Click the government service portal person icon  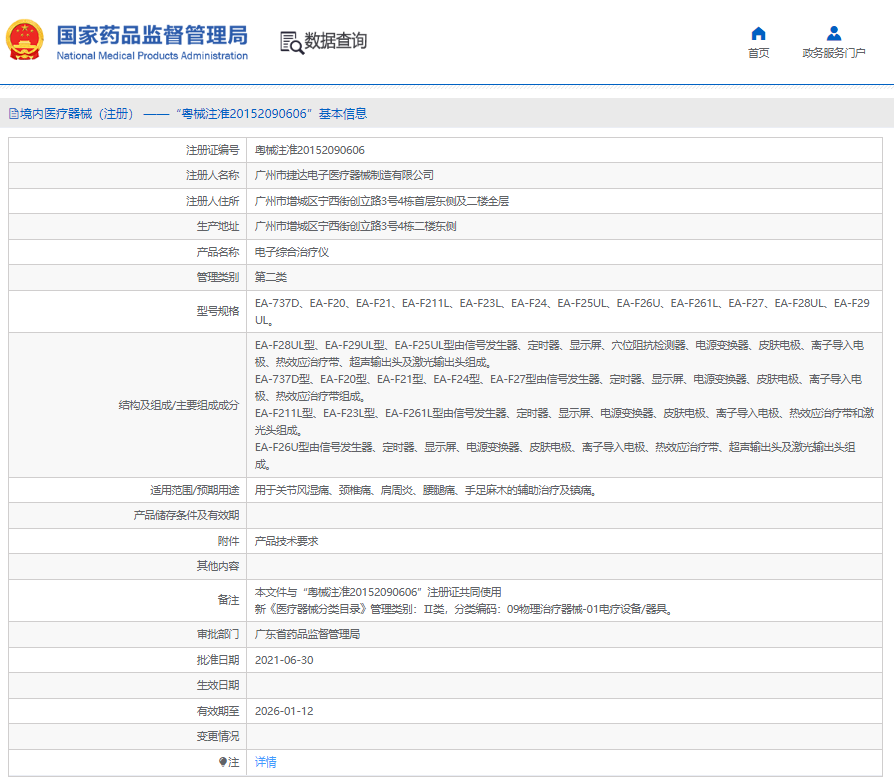(x=833, y=33)
